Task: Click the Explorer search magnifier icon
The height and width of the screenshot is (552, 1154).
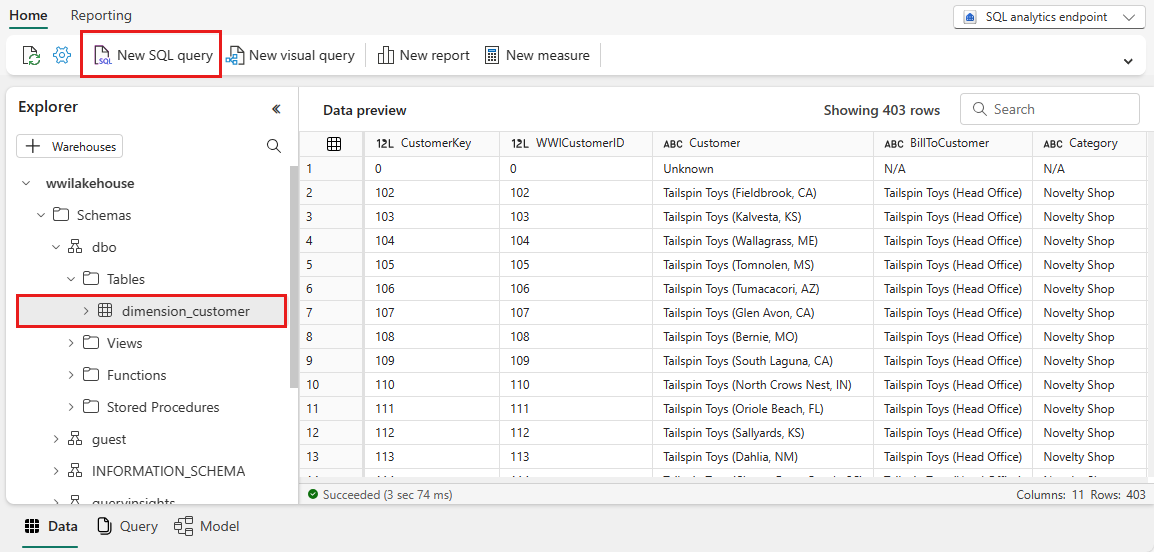Action: tap(274, 146)
